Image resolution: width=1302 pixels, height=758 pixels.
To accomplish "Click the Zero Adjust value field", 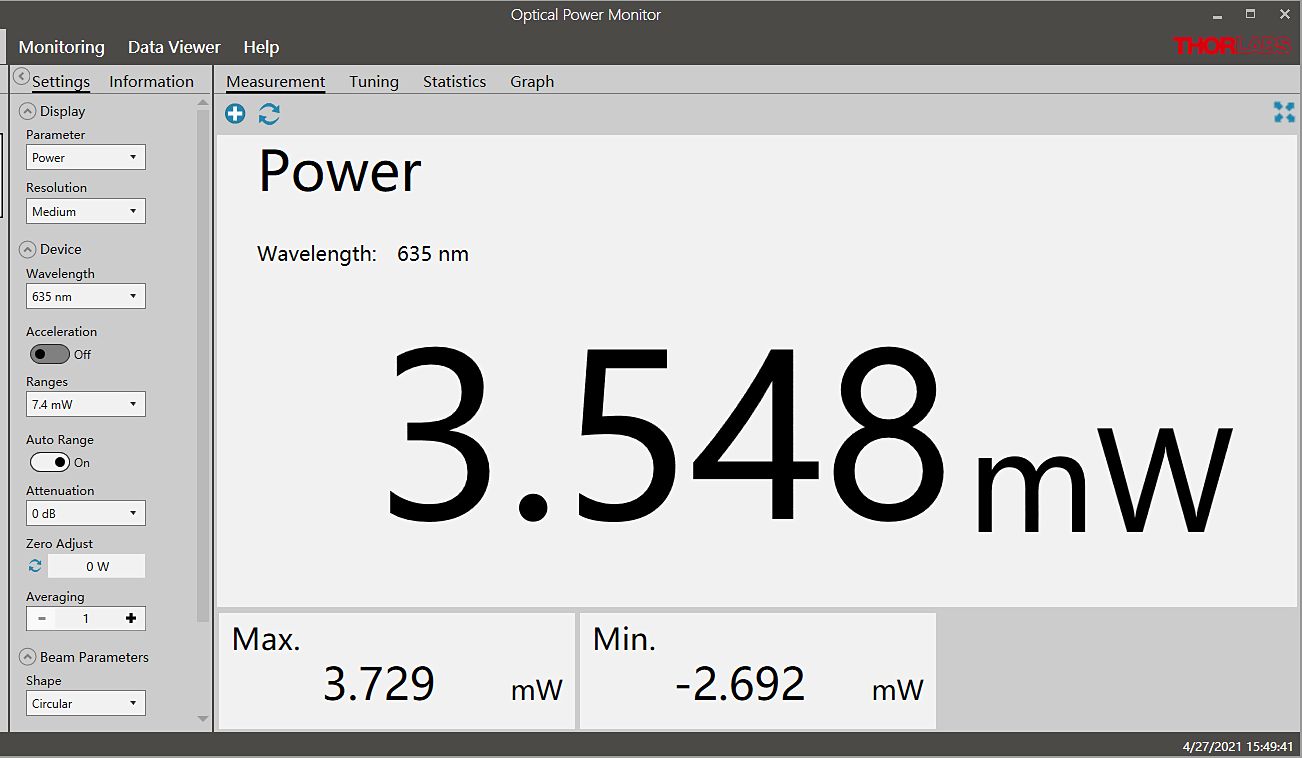I will tap(97, 566).
